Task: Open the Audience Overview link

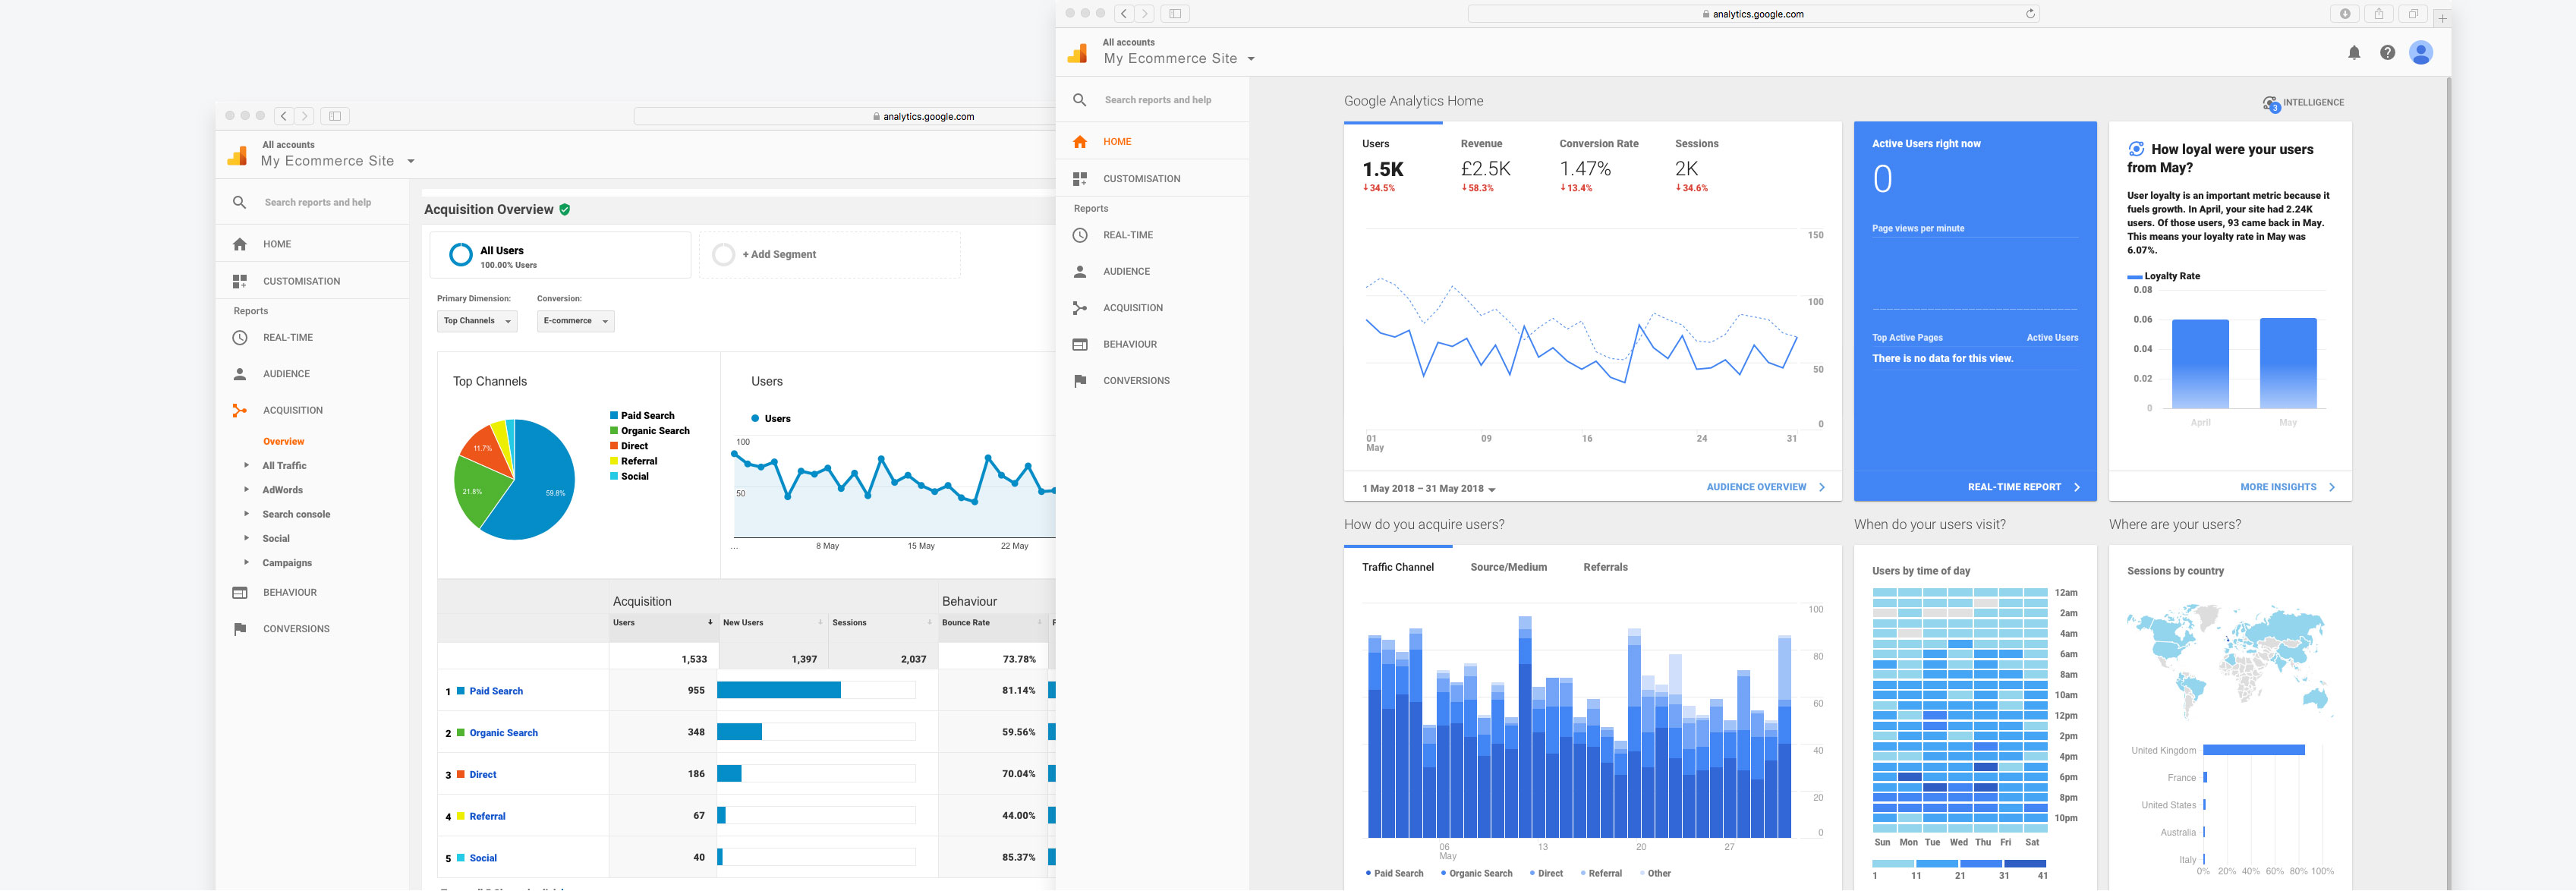Action: click(x=1765, y=487)
